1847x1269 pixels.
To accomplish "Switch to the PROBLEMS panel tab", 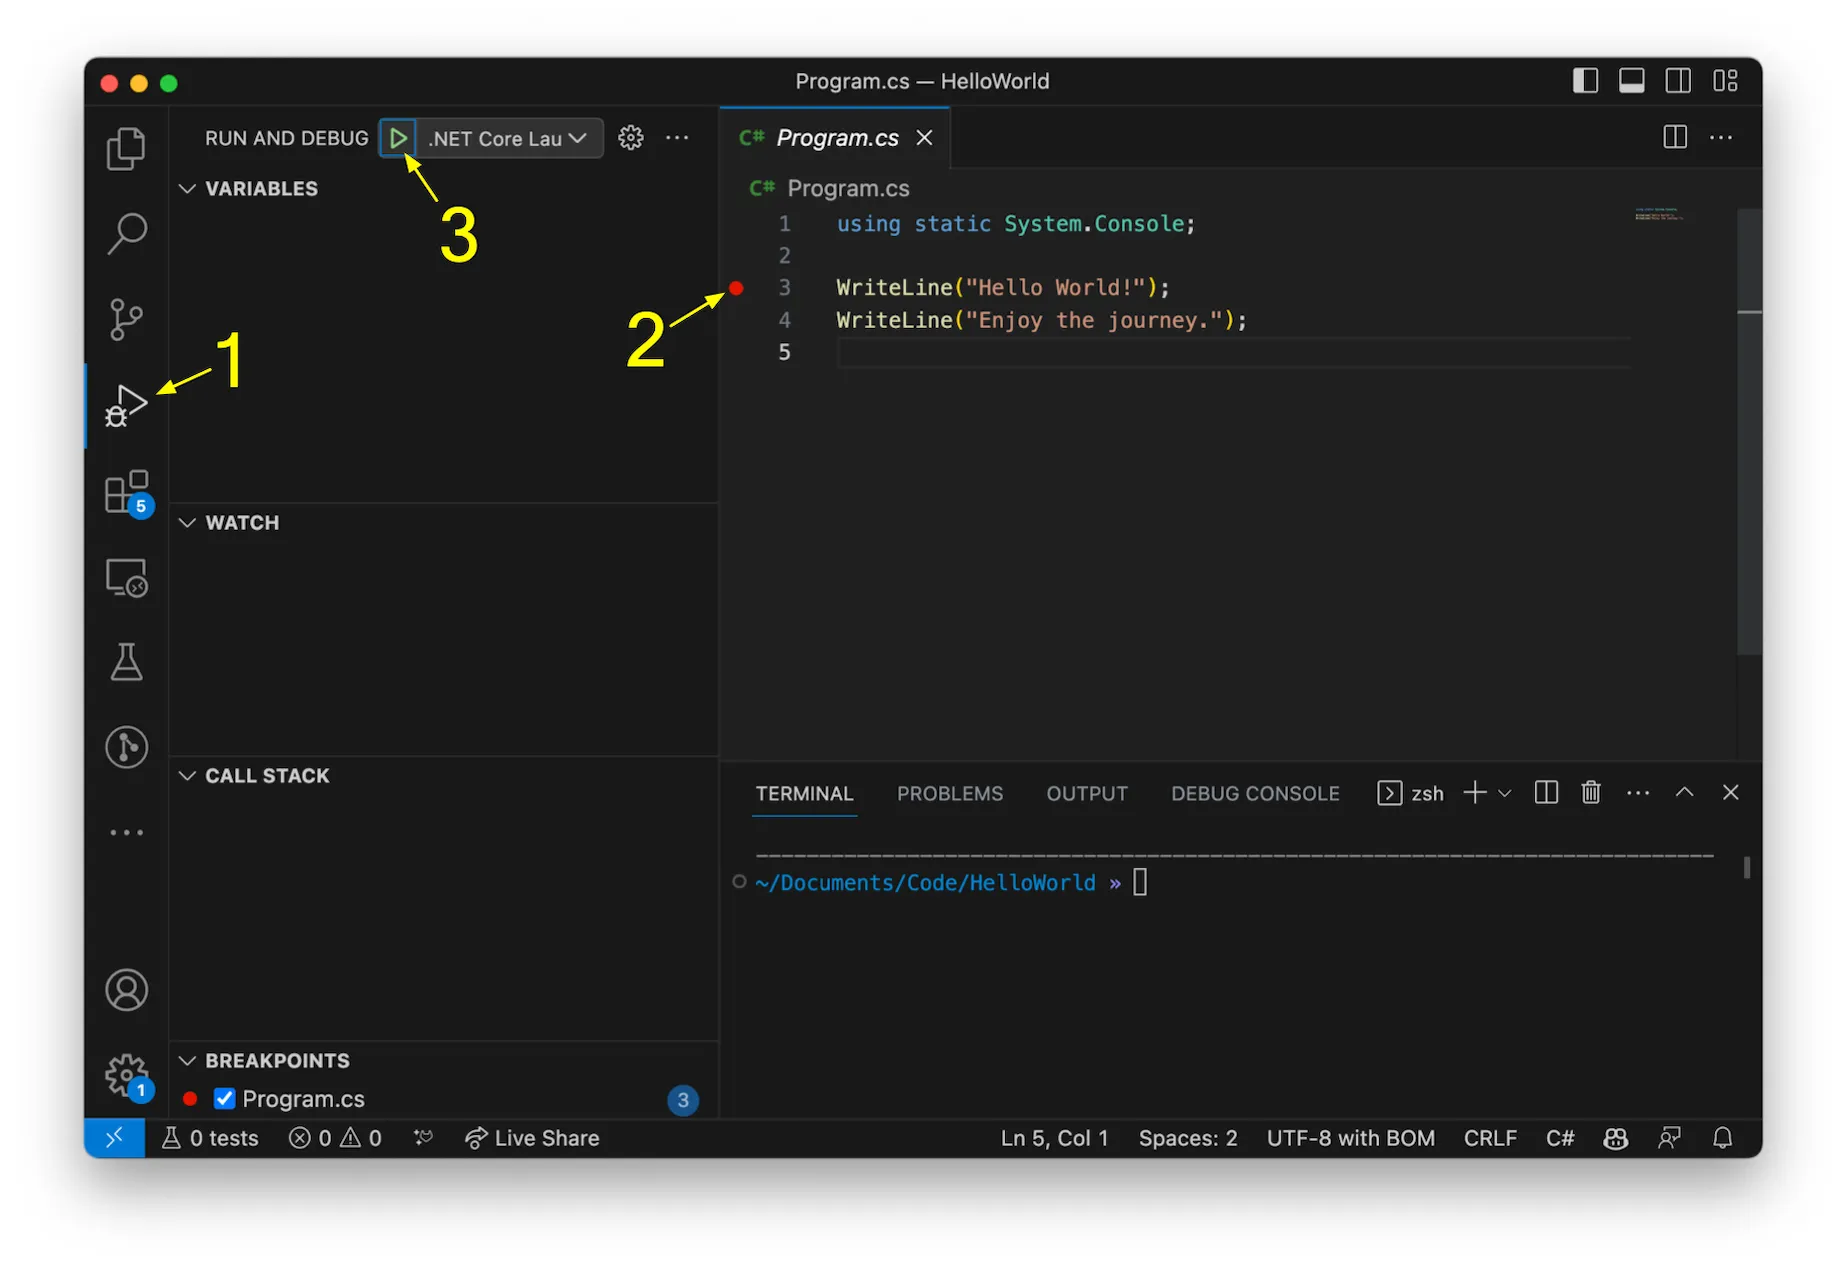I will click(x=950, y=793).
